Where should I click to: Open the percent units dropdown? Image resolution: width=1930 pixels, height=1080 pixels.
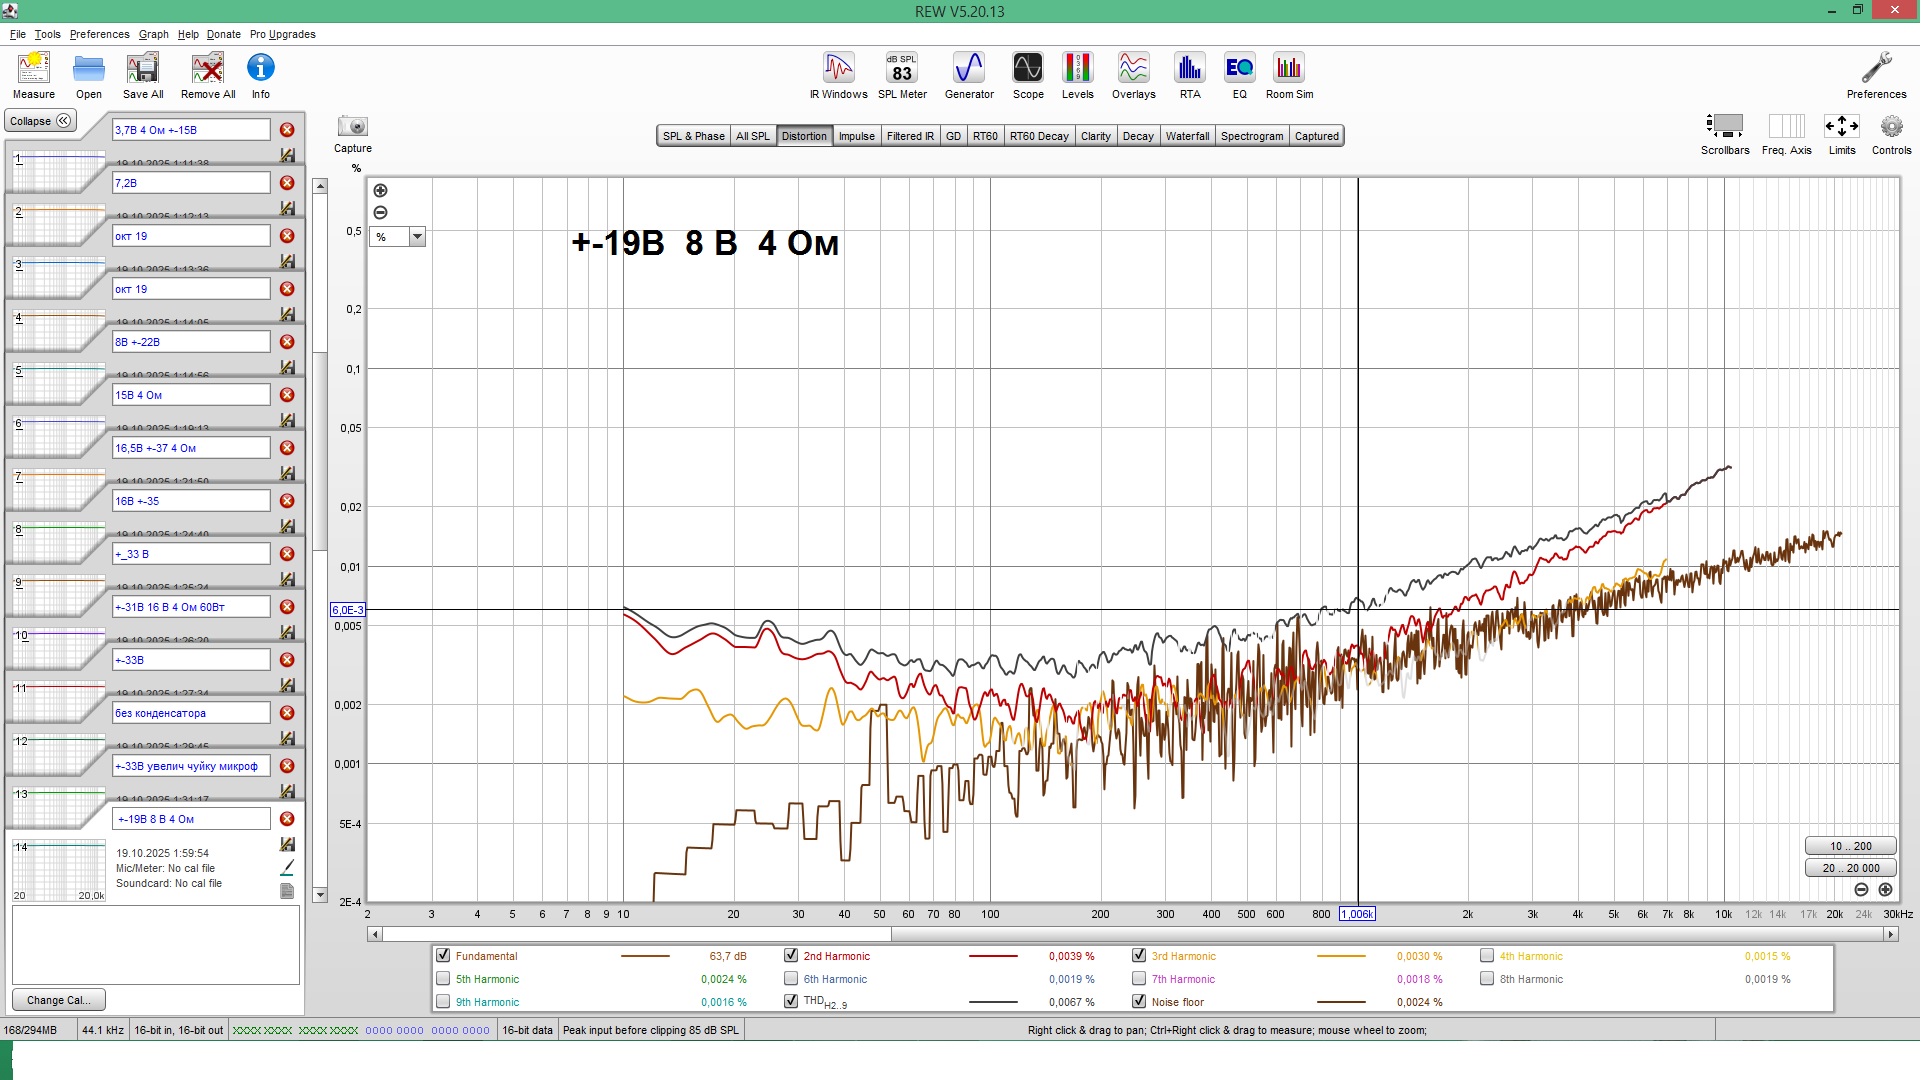(419, 238)
